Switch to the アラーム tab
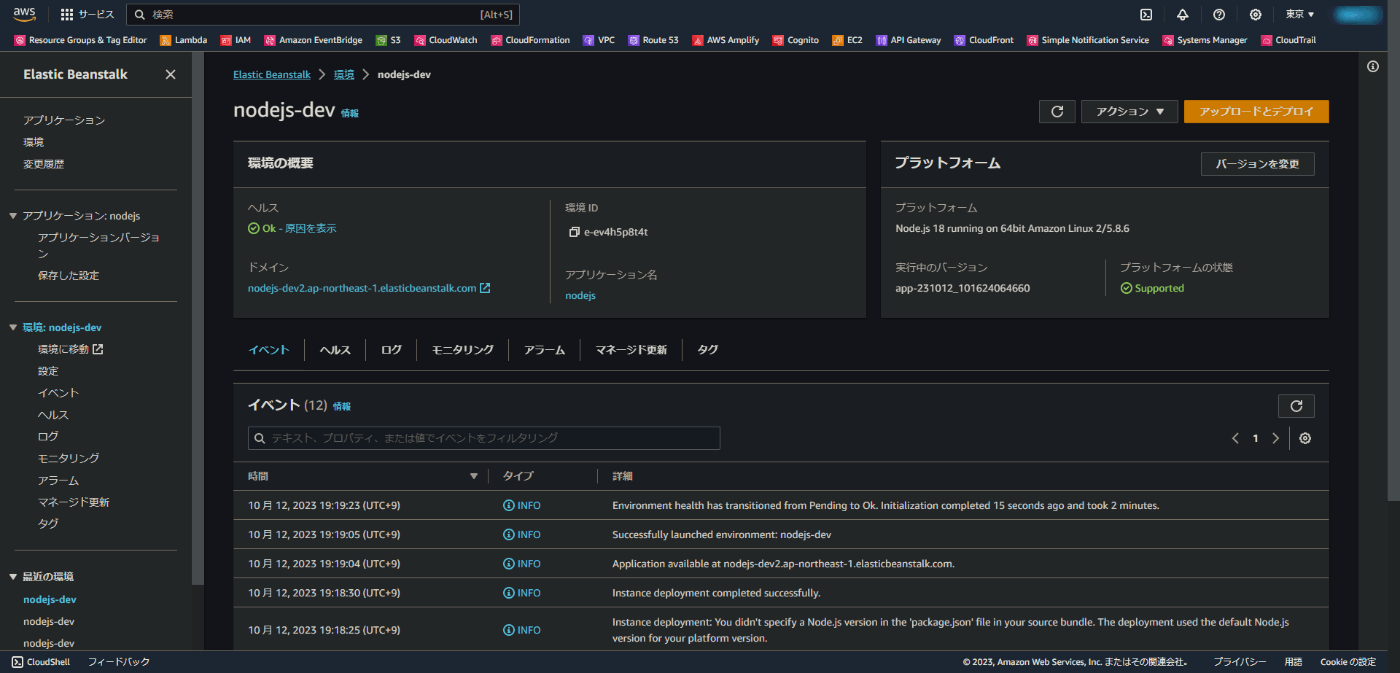 (x=544, y=350)
